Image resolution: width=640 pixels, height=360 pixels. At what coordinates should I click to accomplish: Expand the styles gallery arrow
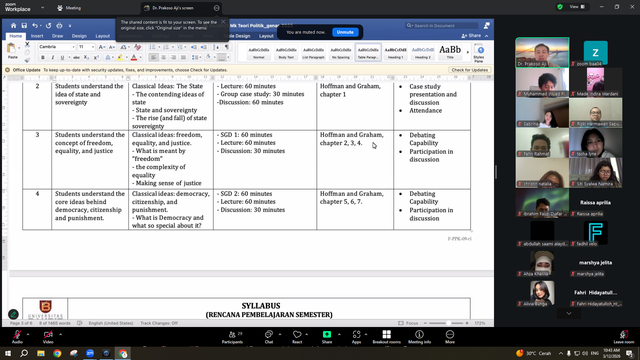click(468, 52)
